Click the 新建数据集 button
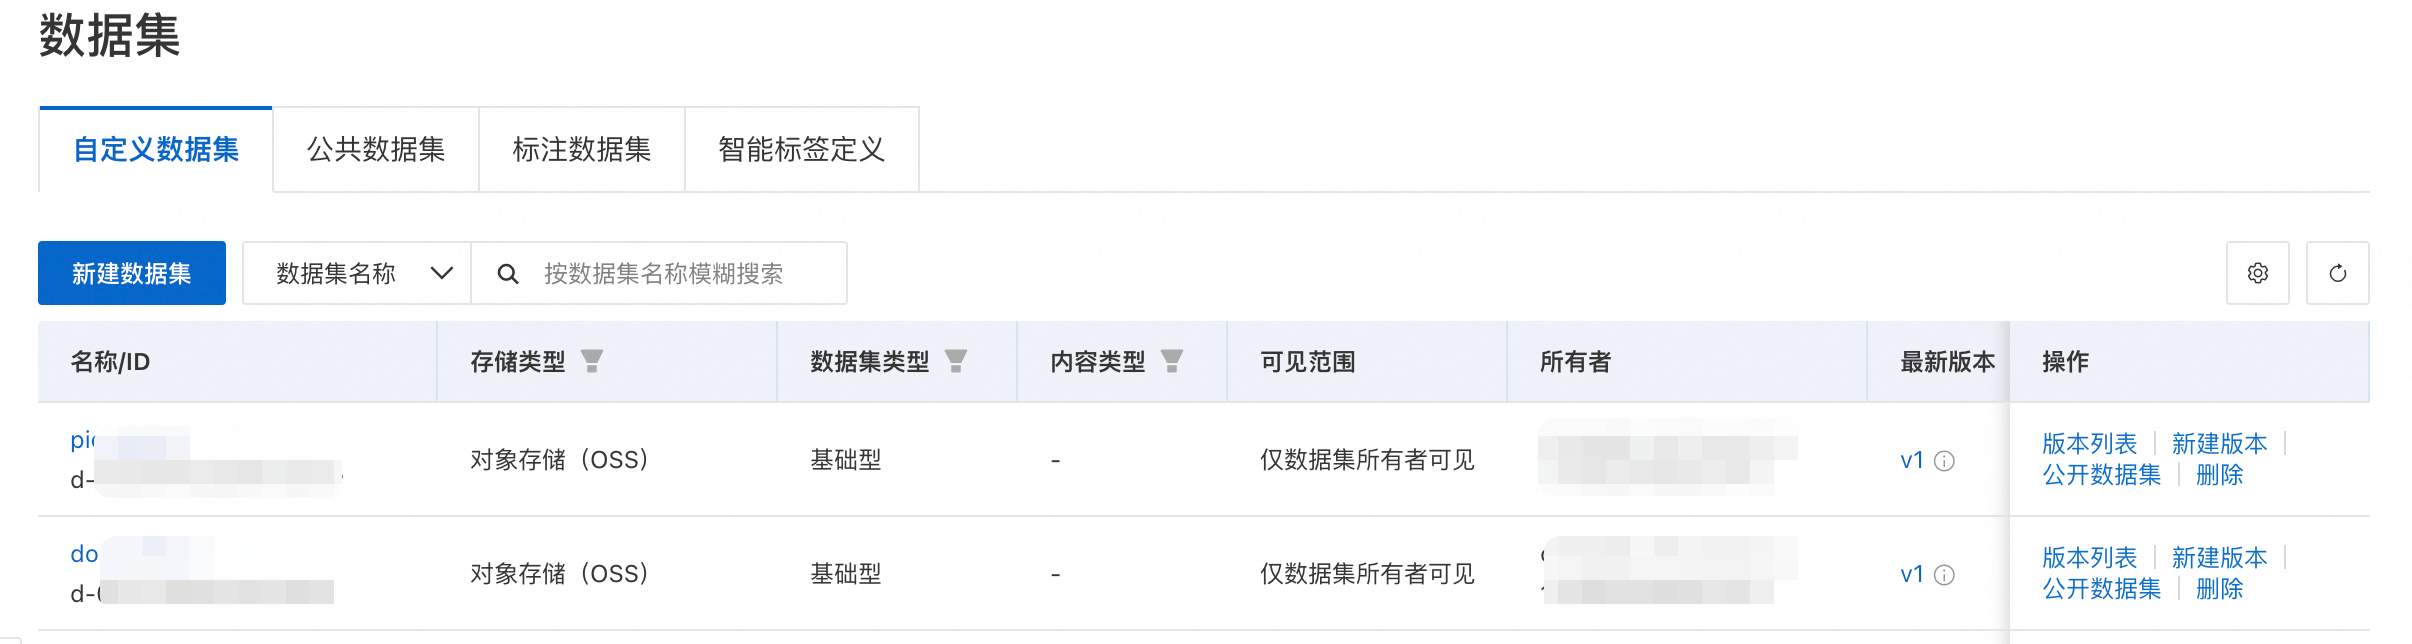 pos(132,273)
